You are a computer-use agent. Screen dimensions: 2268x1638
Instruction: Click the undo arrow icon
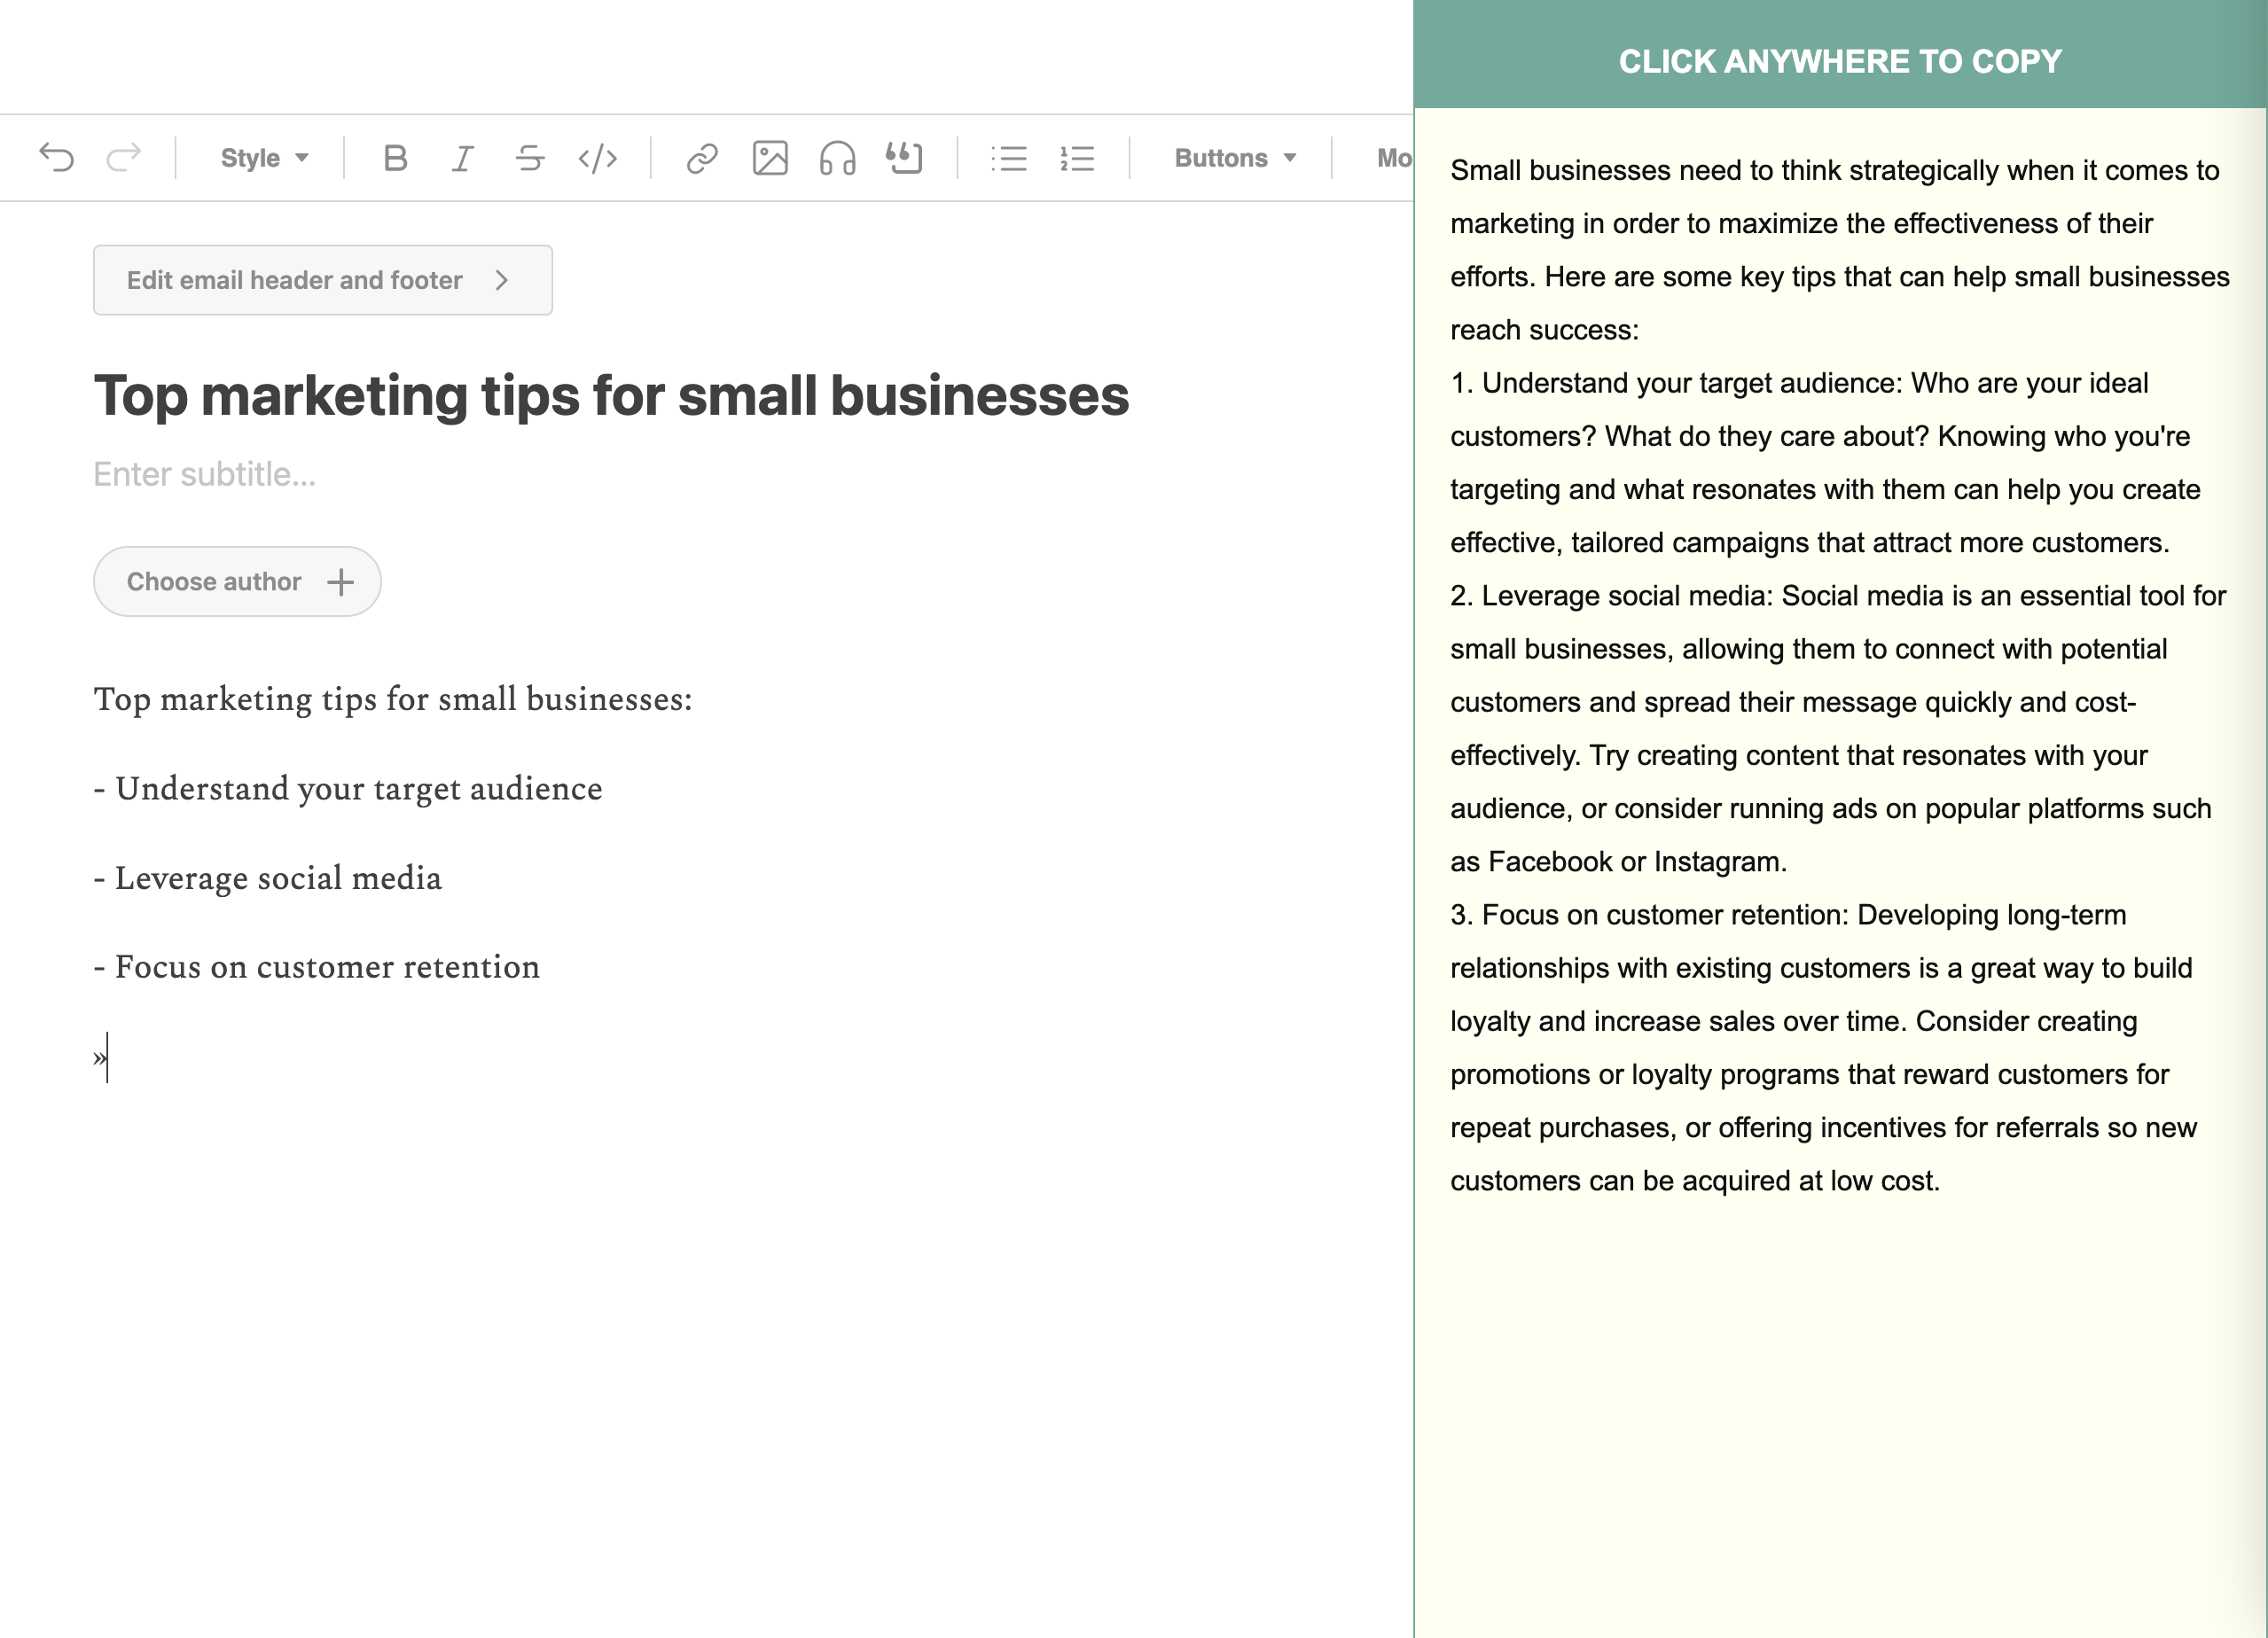click(x=56, y=158)
